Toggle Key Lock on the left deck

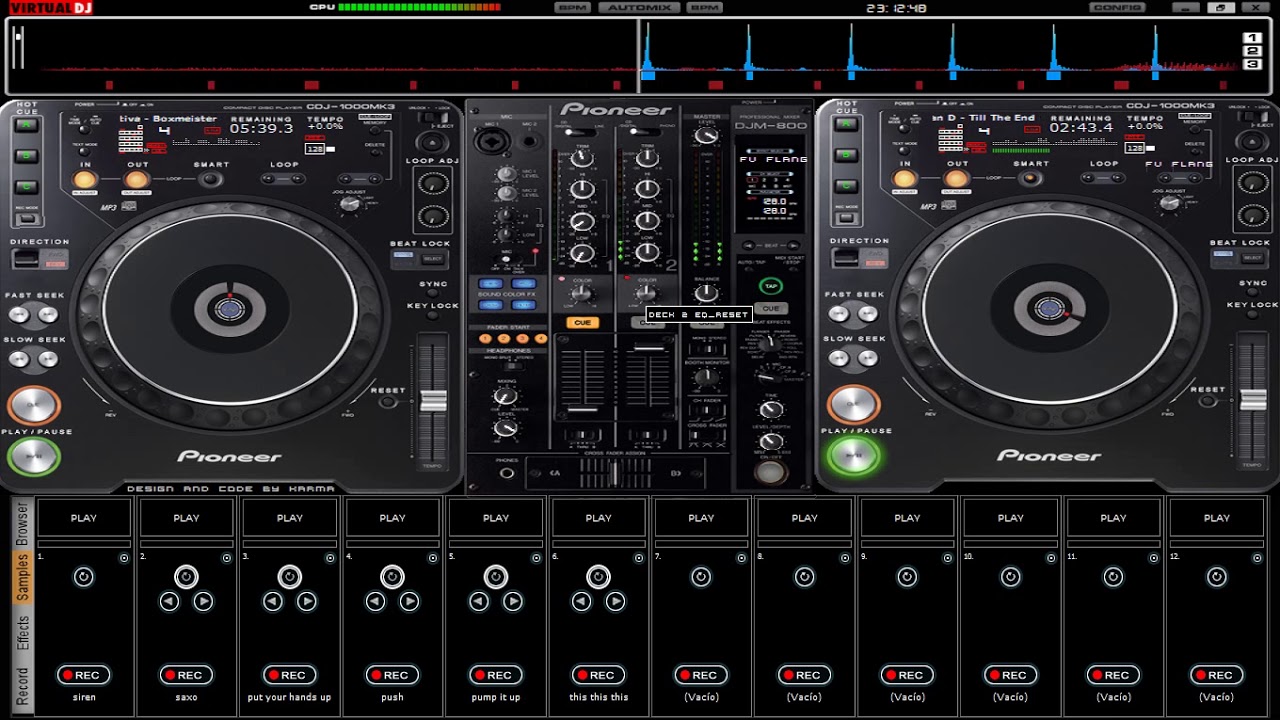point(432,317)
